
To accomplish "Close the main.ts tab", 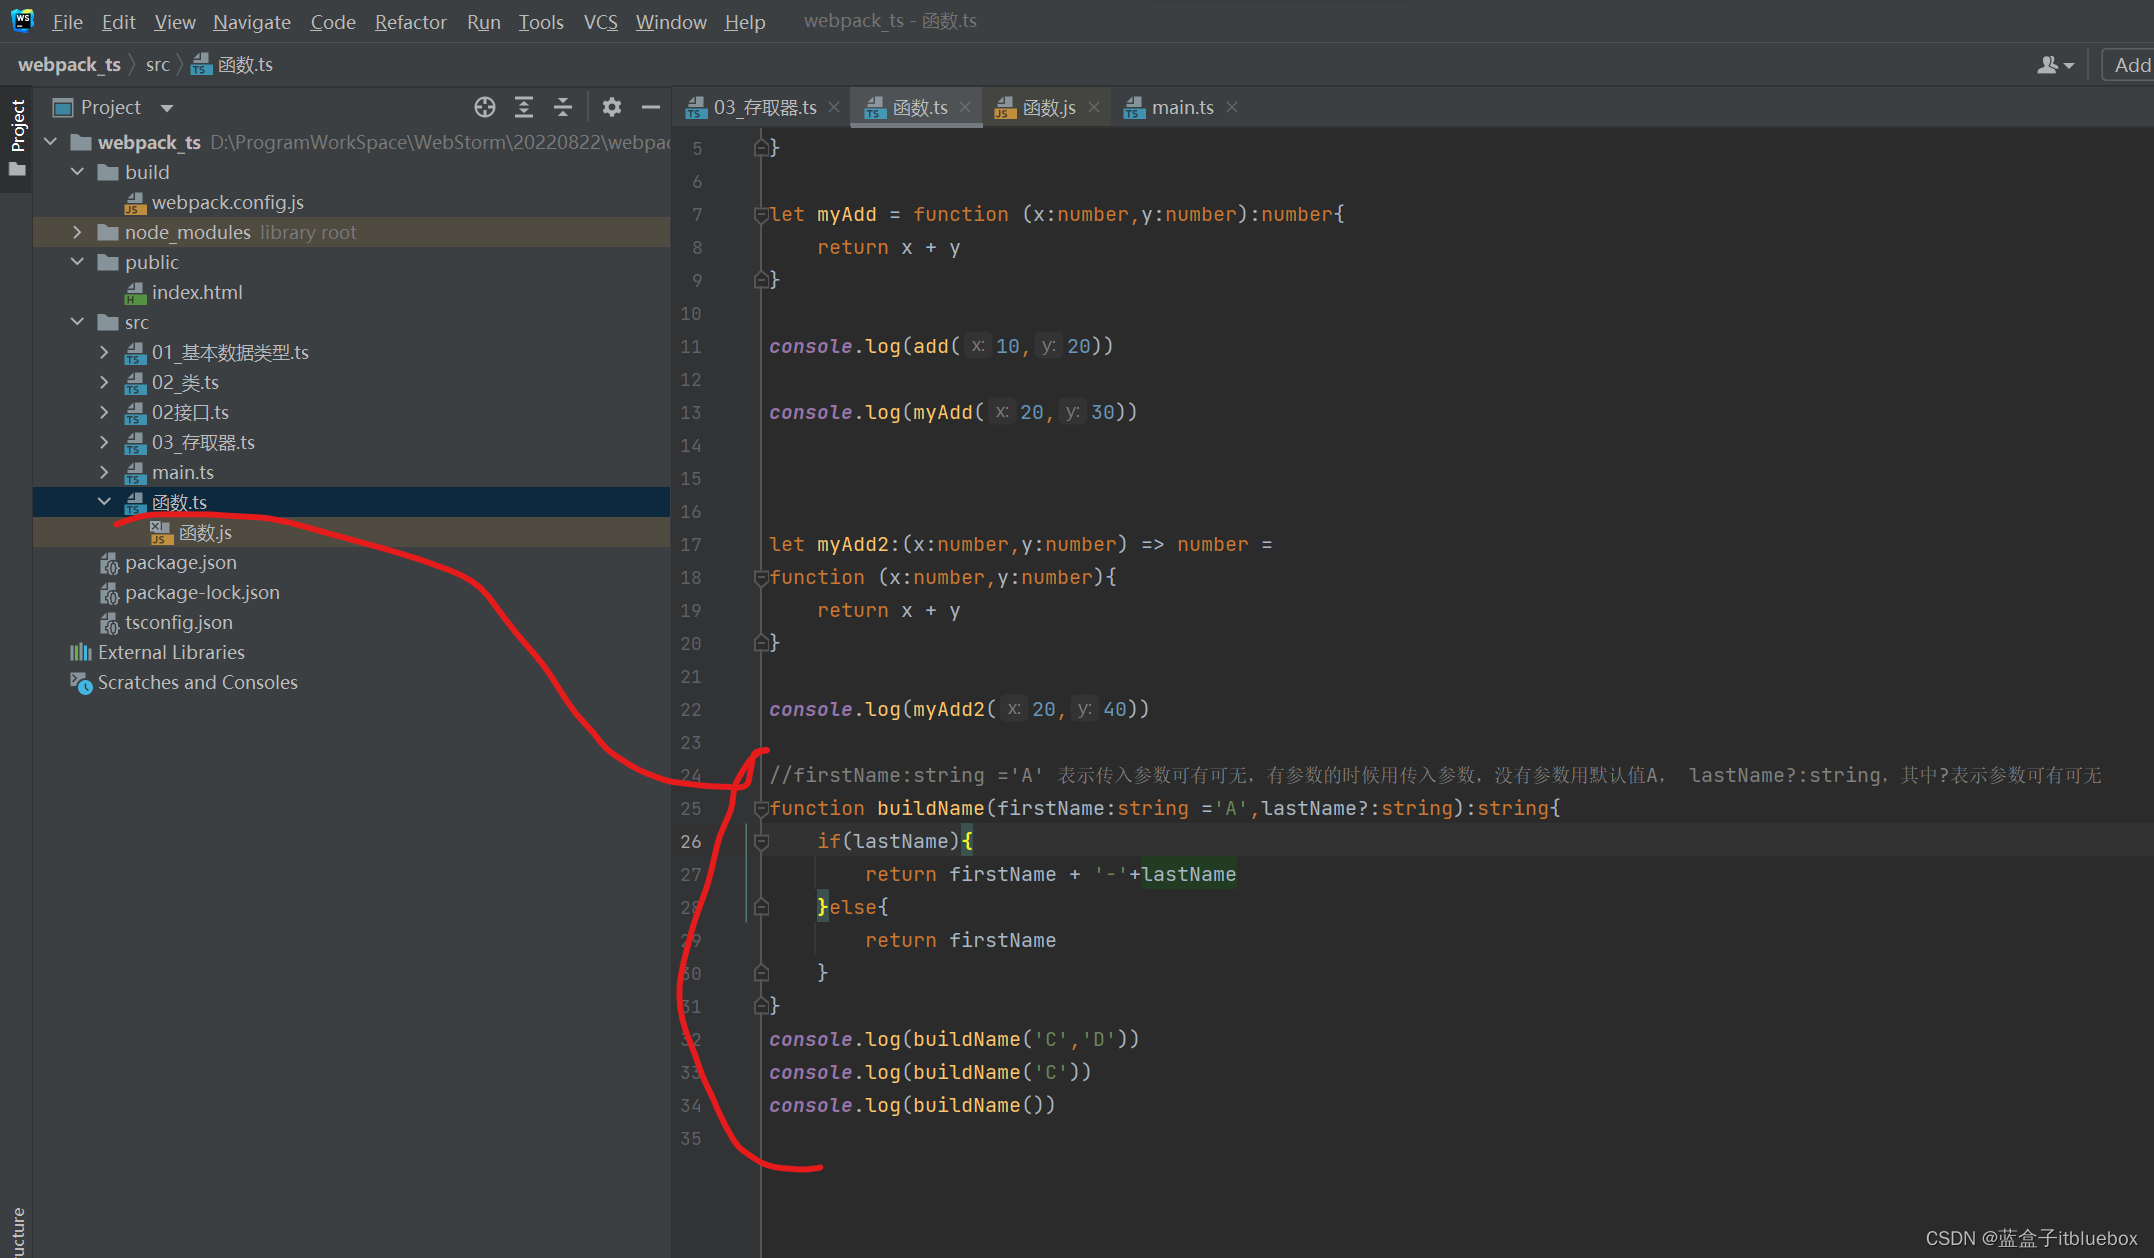I will 1232,107.
